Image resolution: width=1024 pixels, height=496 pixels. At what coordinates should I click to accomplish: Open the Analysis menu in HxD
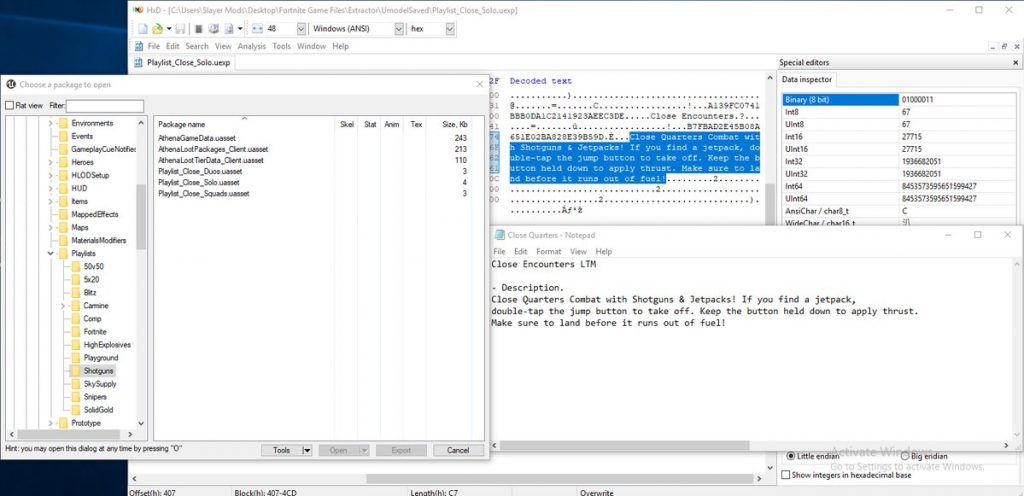coord(252,46)
